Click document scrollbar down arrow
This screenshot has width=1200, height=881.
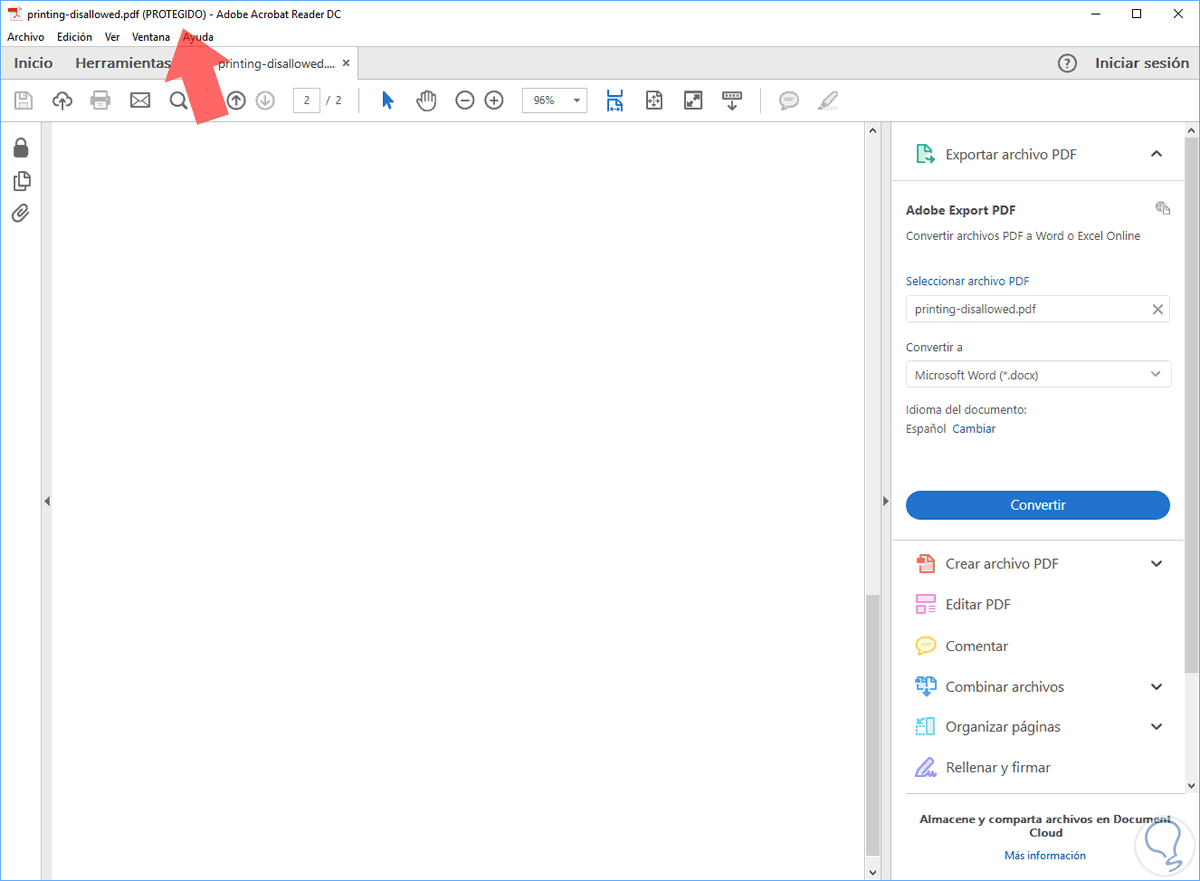873,872
